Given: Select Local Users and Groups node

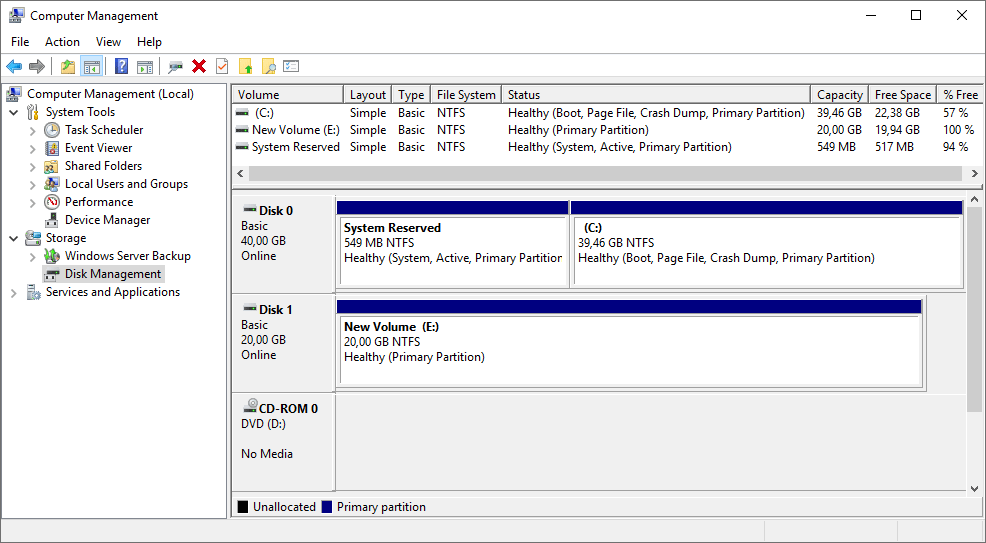Looking at the screenshot, I should 126,184.
